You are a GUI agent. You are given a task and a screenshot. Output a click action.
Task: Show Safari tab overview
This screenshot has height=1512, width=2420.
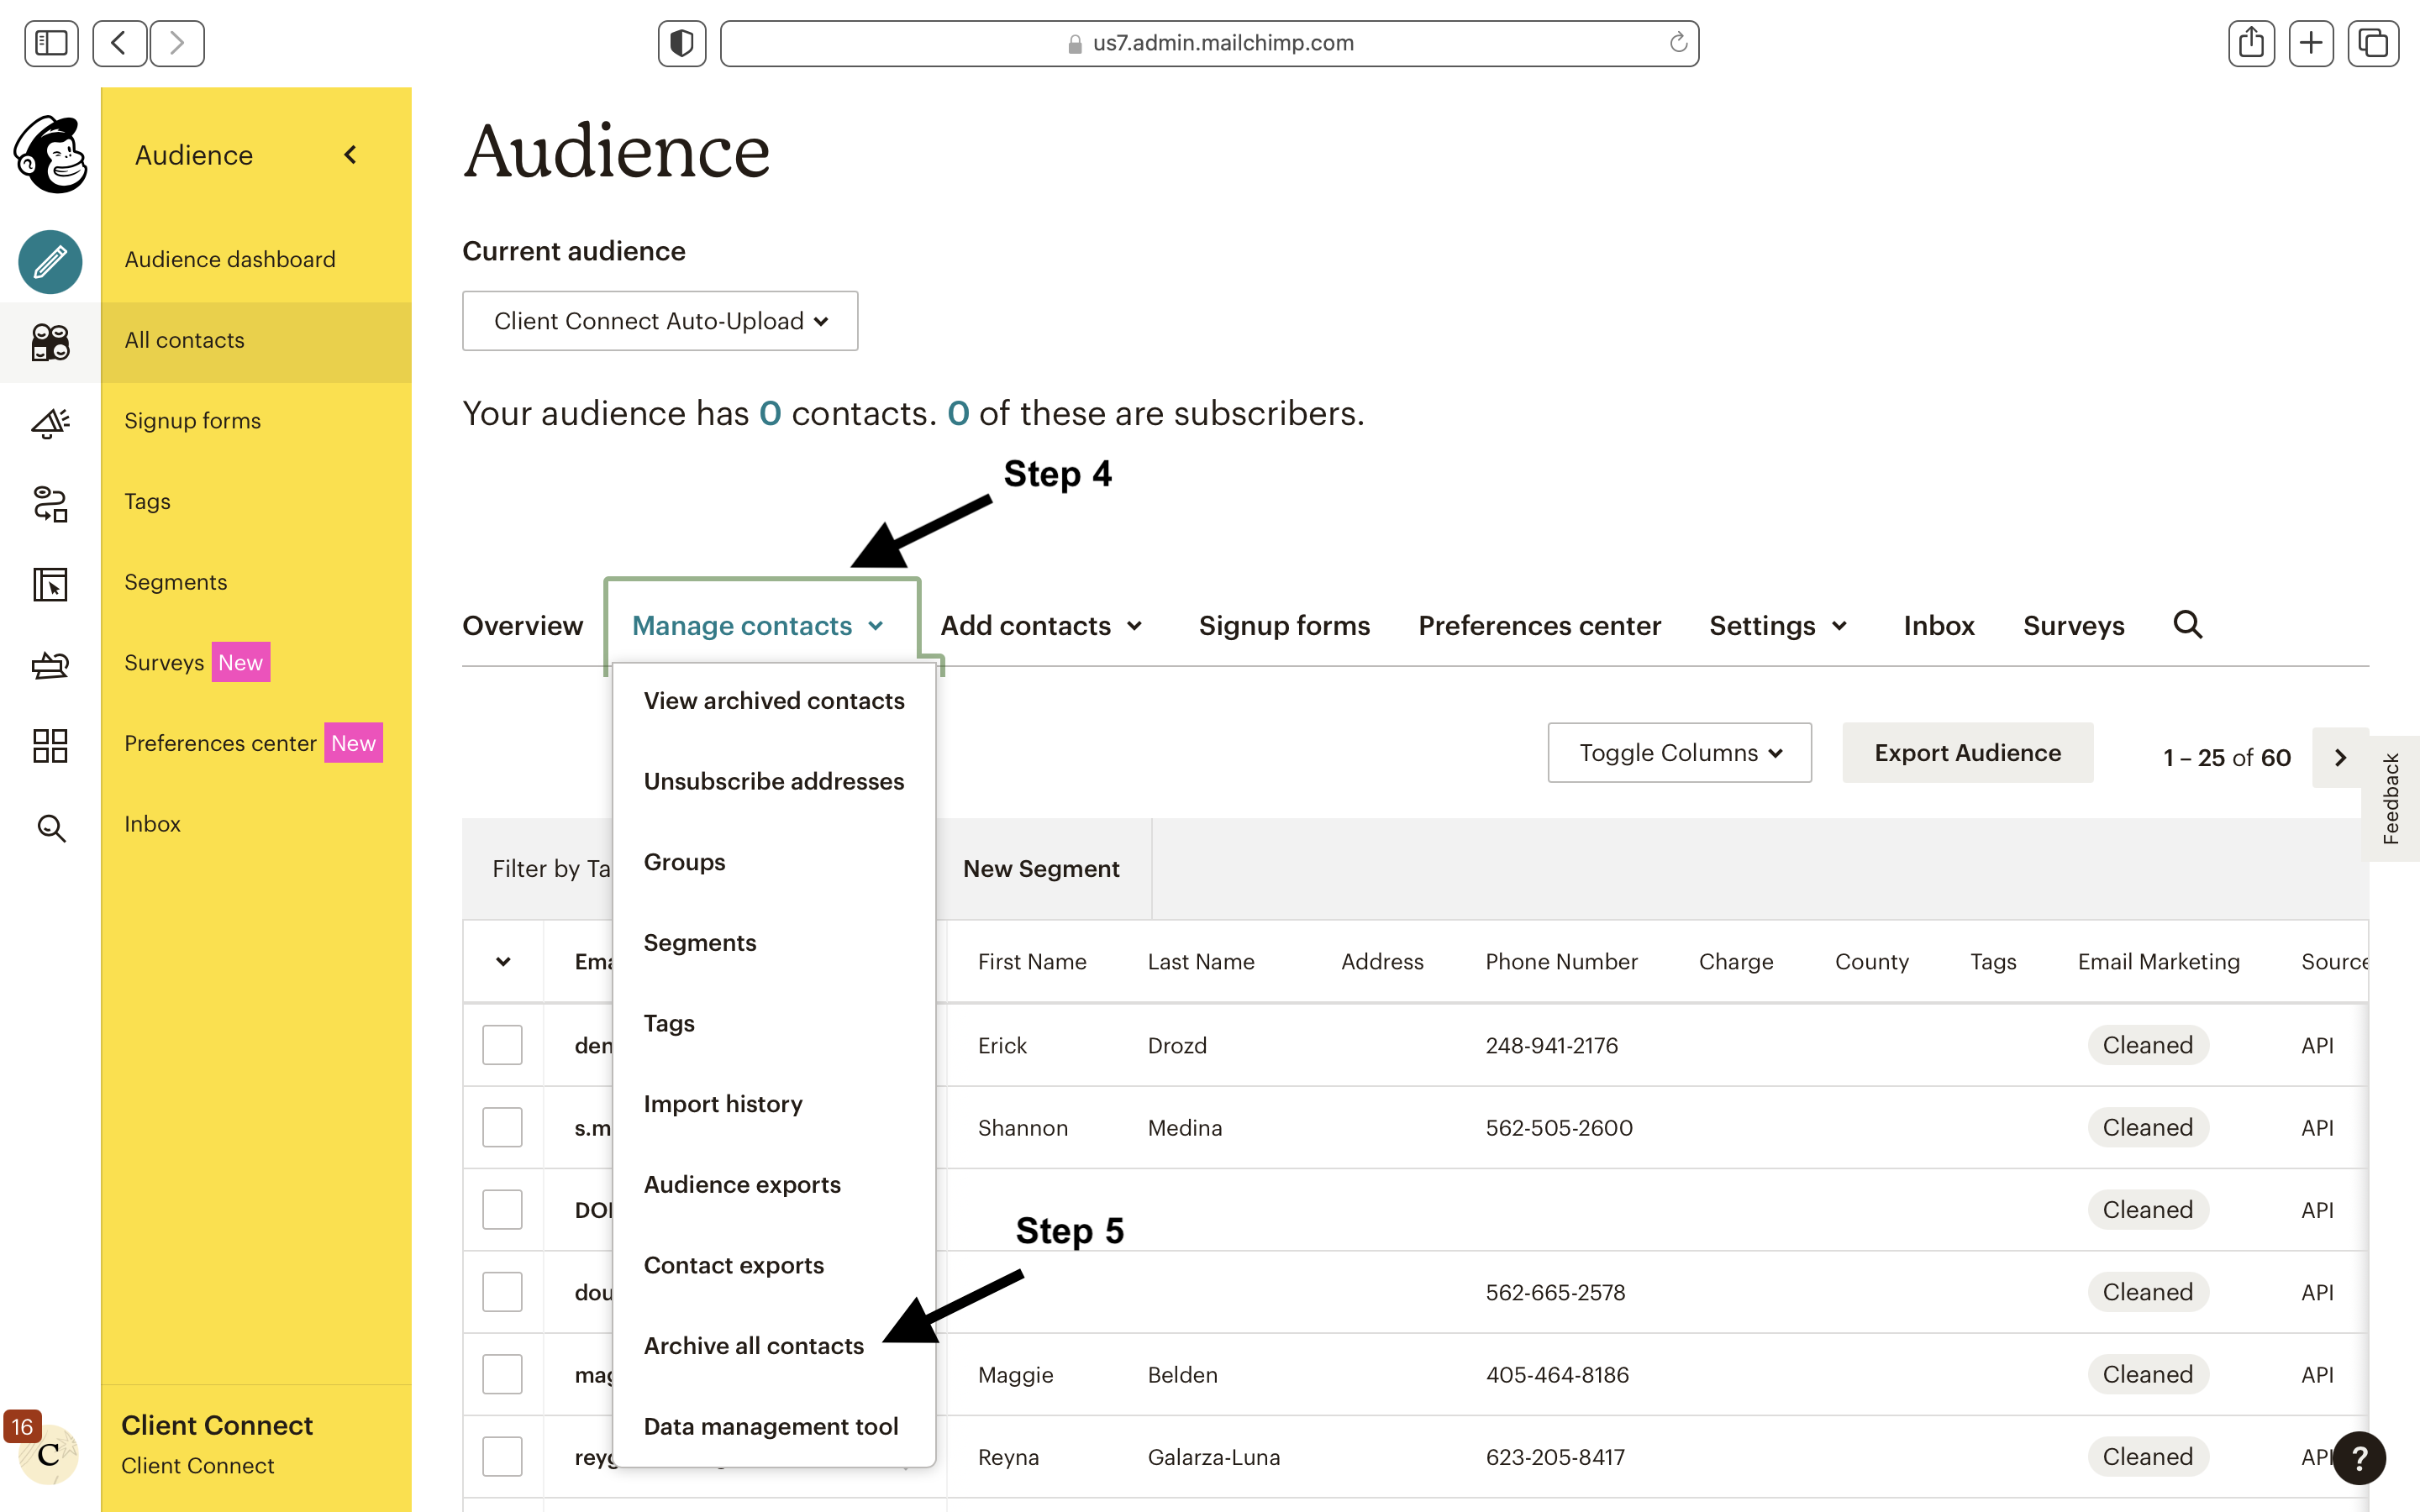point(2373,43)
